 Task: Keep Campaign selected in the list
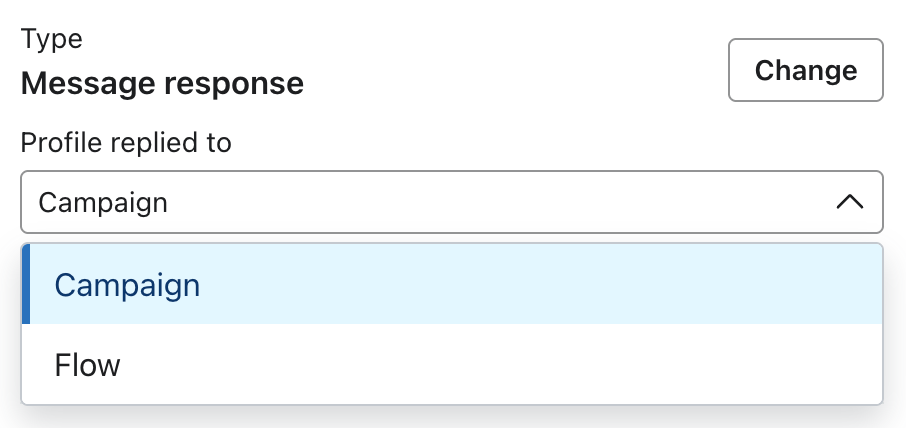click(x=128, y=285)
